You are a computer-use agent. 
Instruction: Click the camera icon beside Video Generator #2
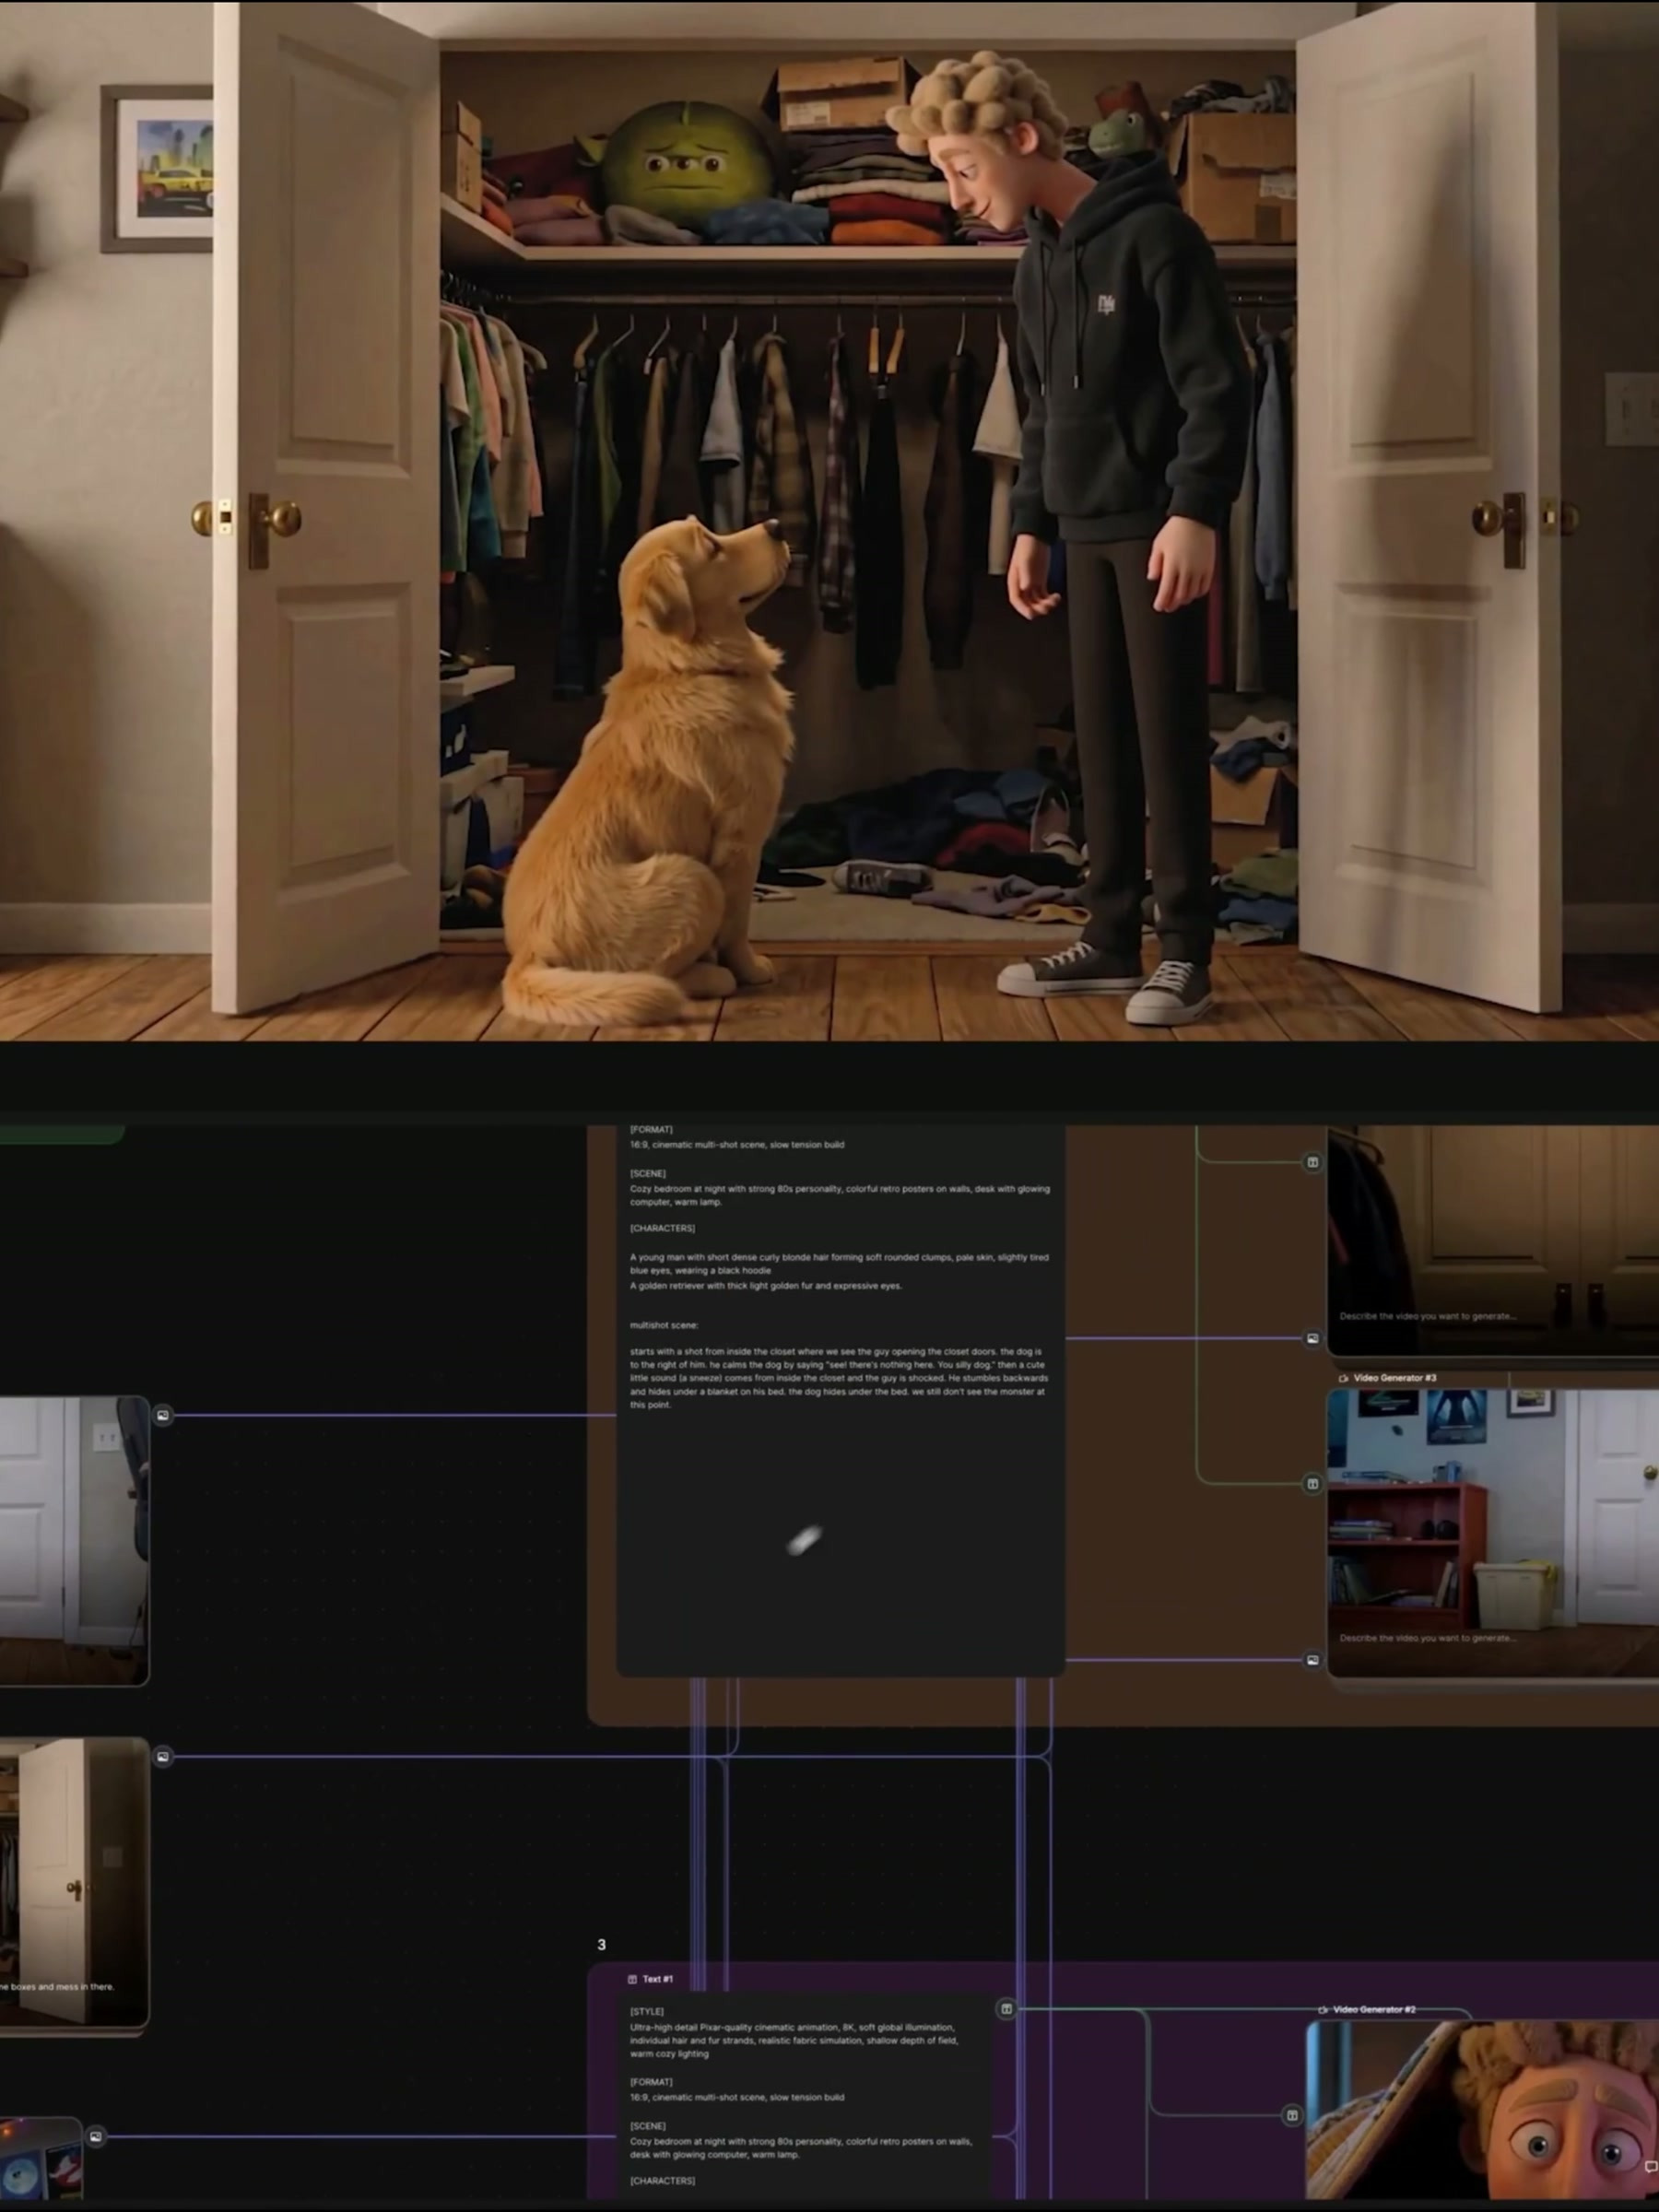[1323, 2009]
